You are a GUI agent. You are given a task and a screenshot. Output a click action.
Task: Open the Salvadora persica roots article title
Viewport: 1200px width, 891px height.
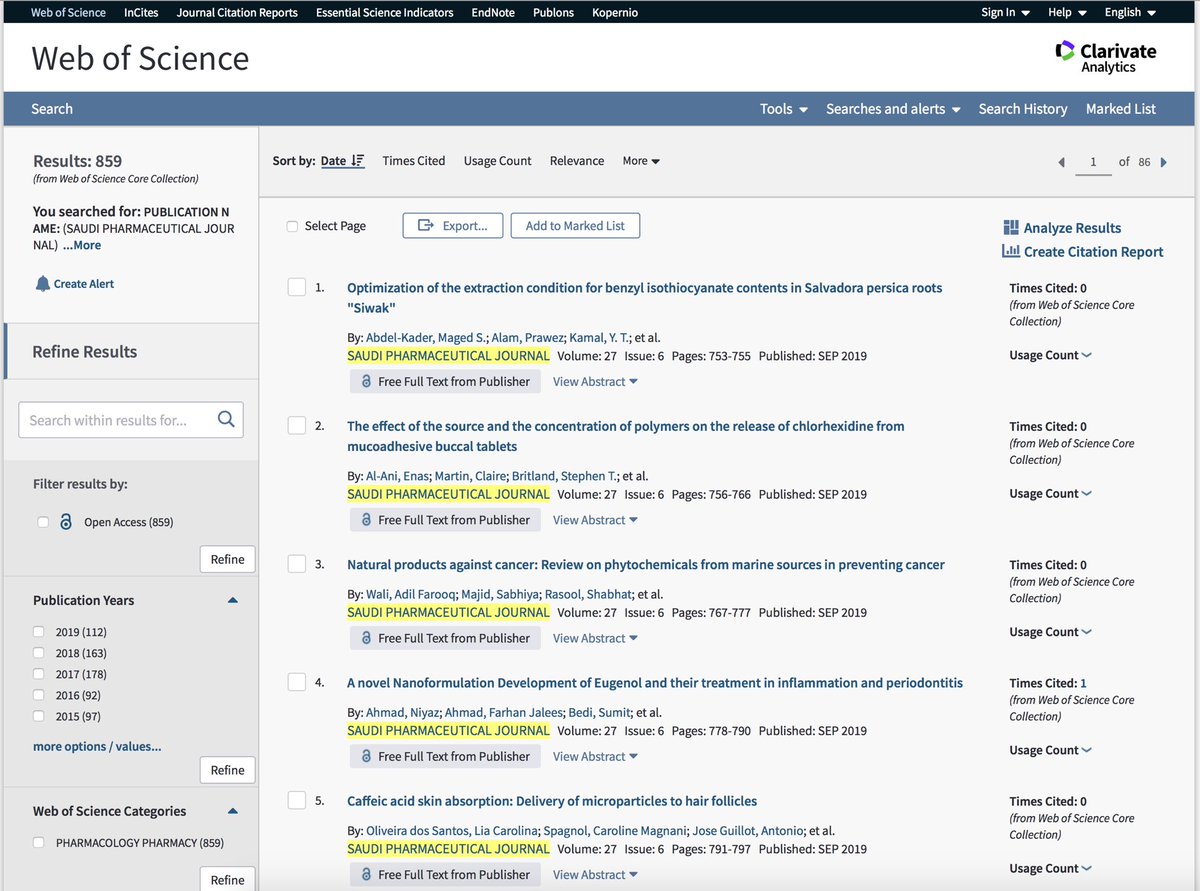[x=645, y=297]
